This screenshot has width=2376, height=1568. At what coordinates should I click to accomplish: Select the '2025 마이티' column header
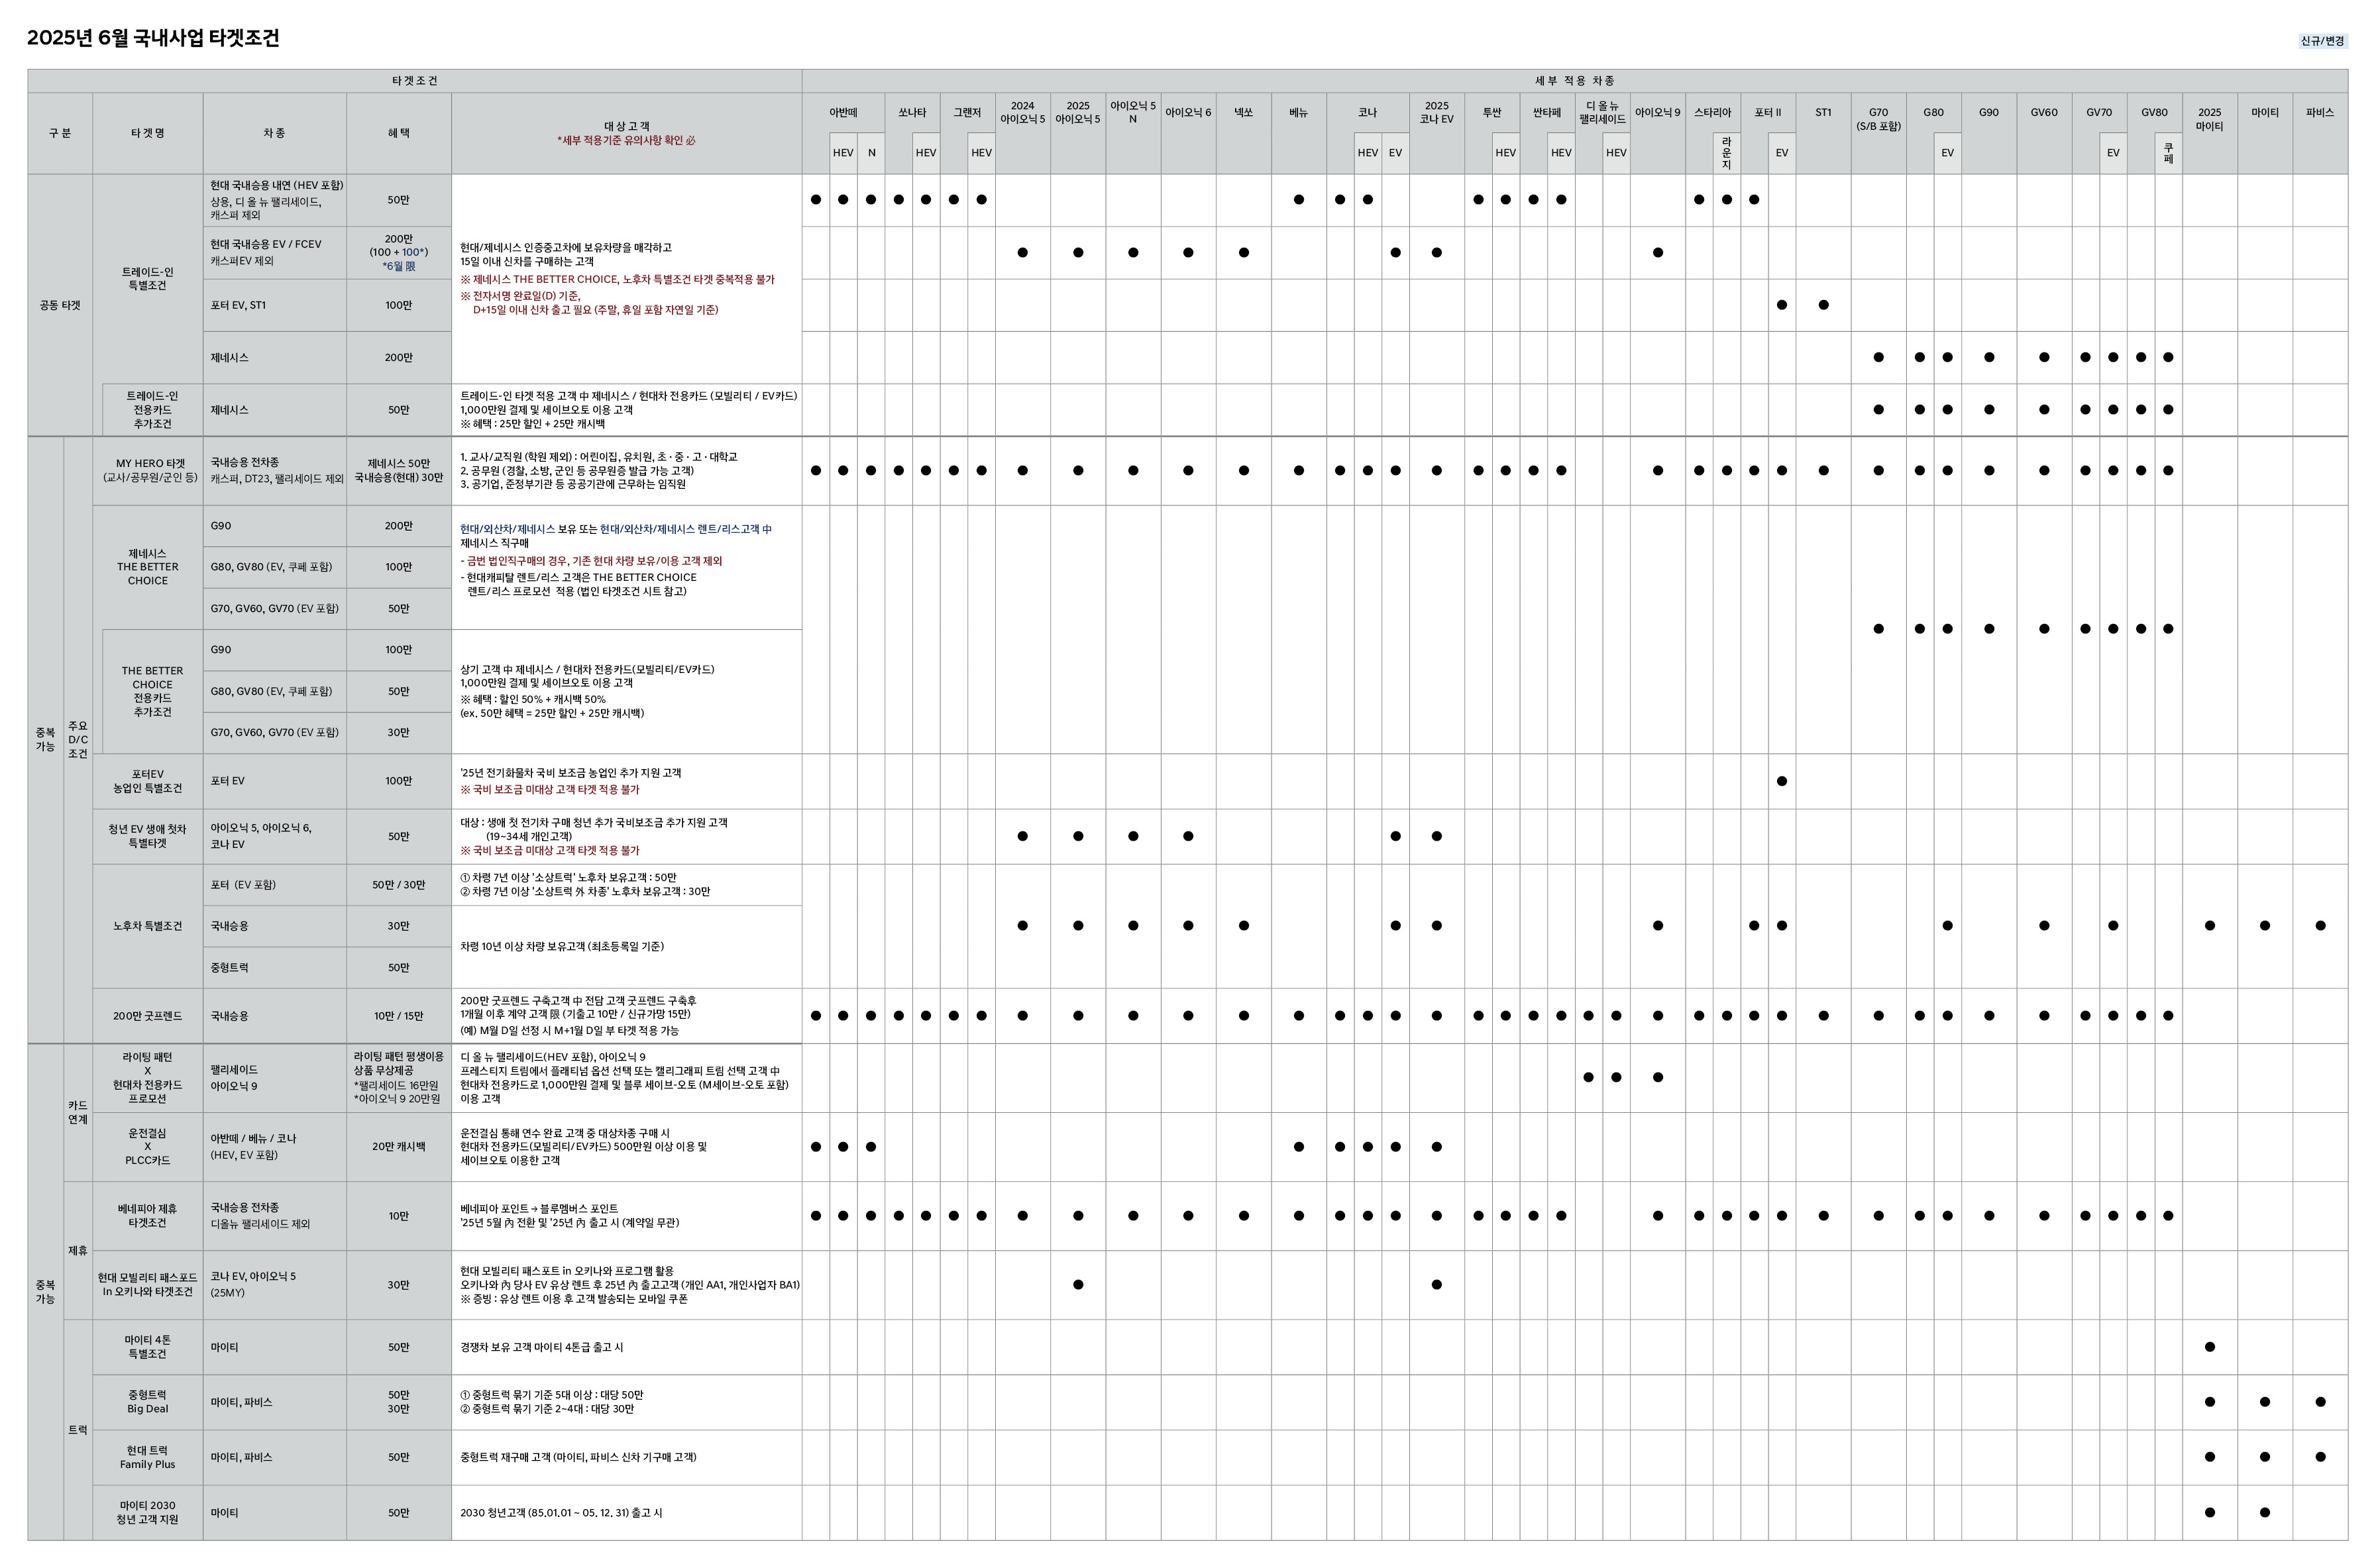(x=2209, y=120)
